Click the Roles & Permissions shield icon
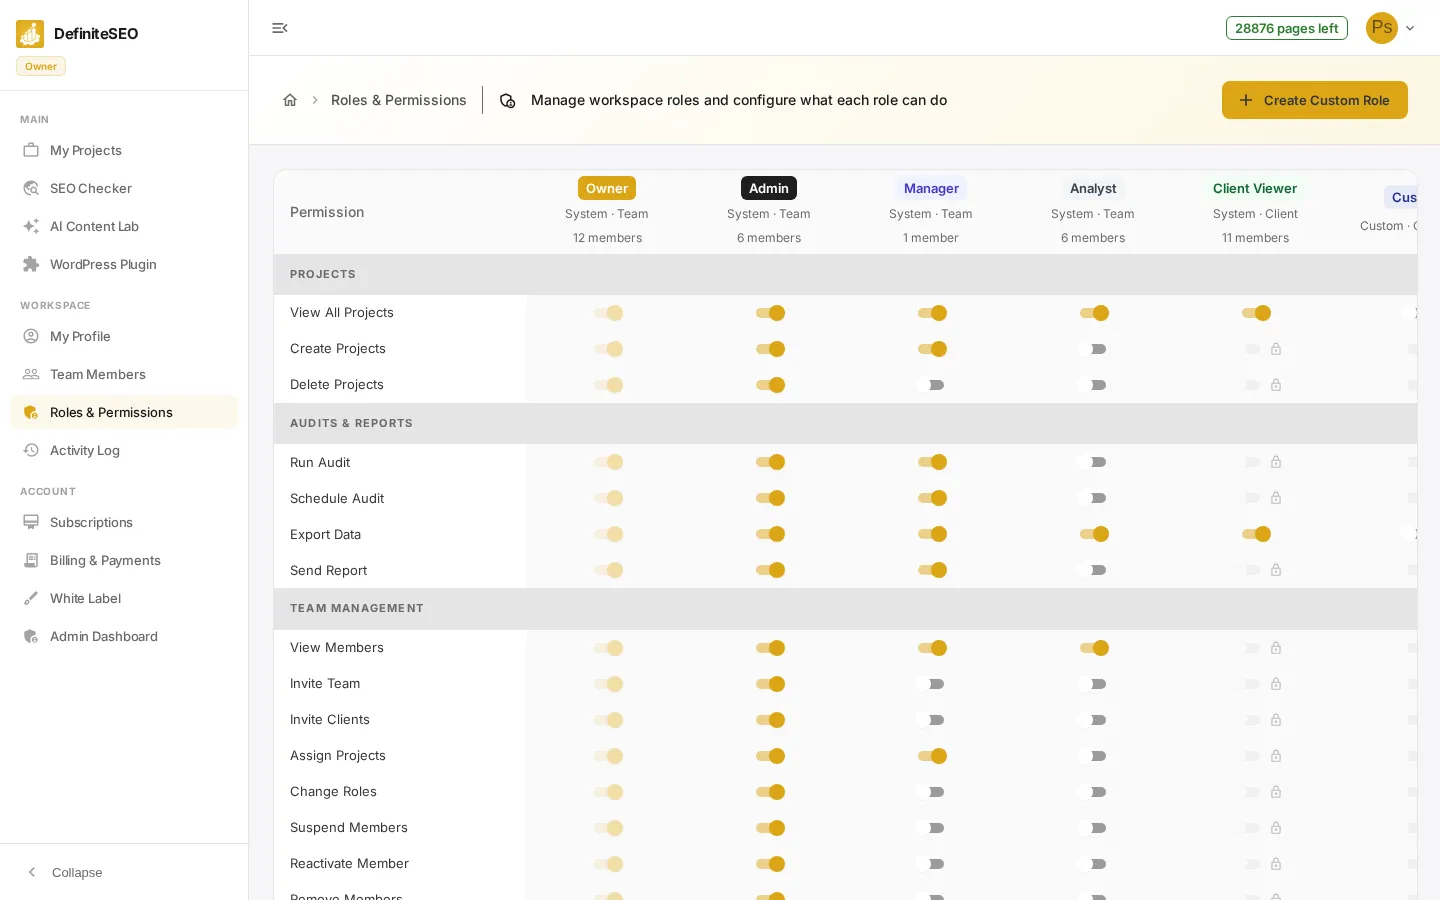The image size is (1440, 900). tap(31, 412)
